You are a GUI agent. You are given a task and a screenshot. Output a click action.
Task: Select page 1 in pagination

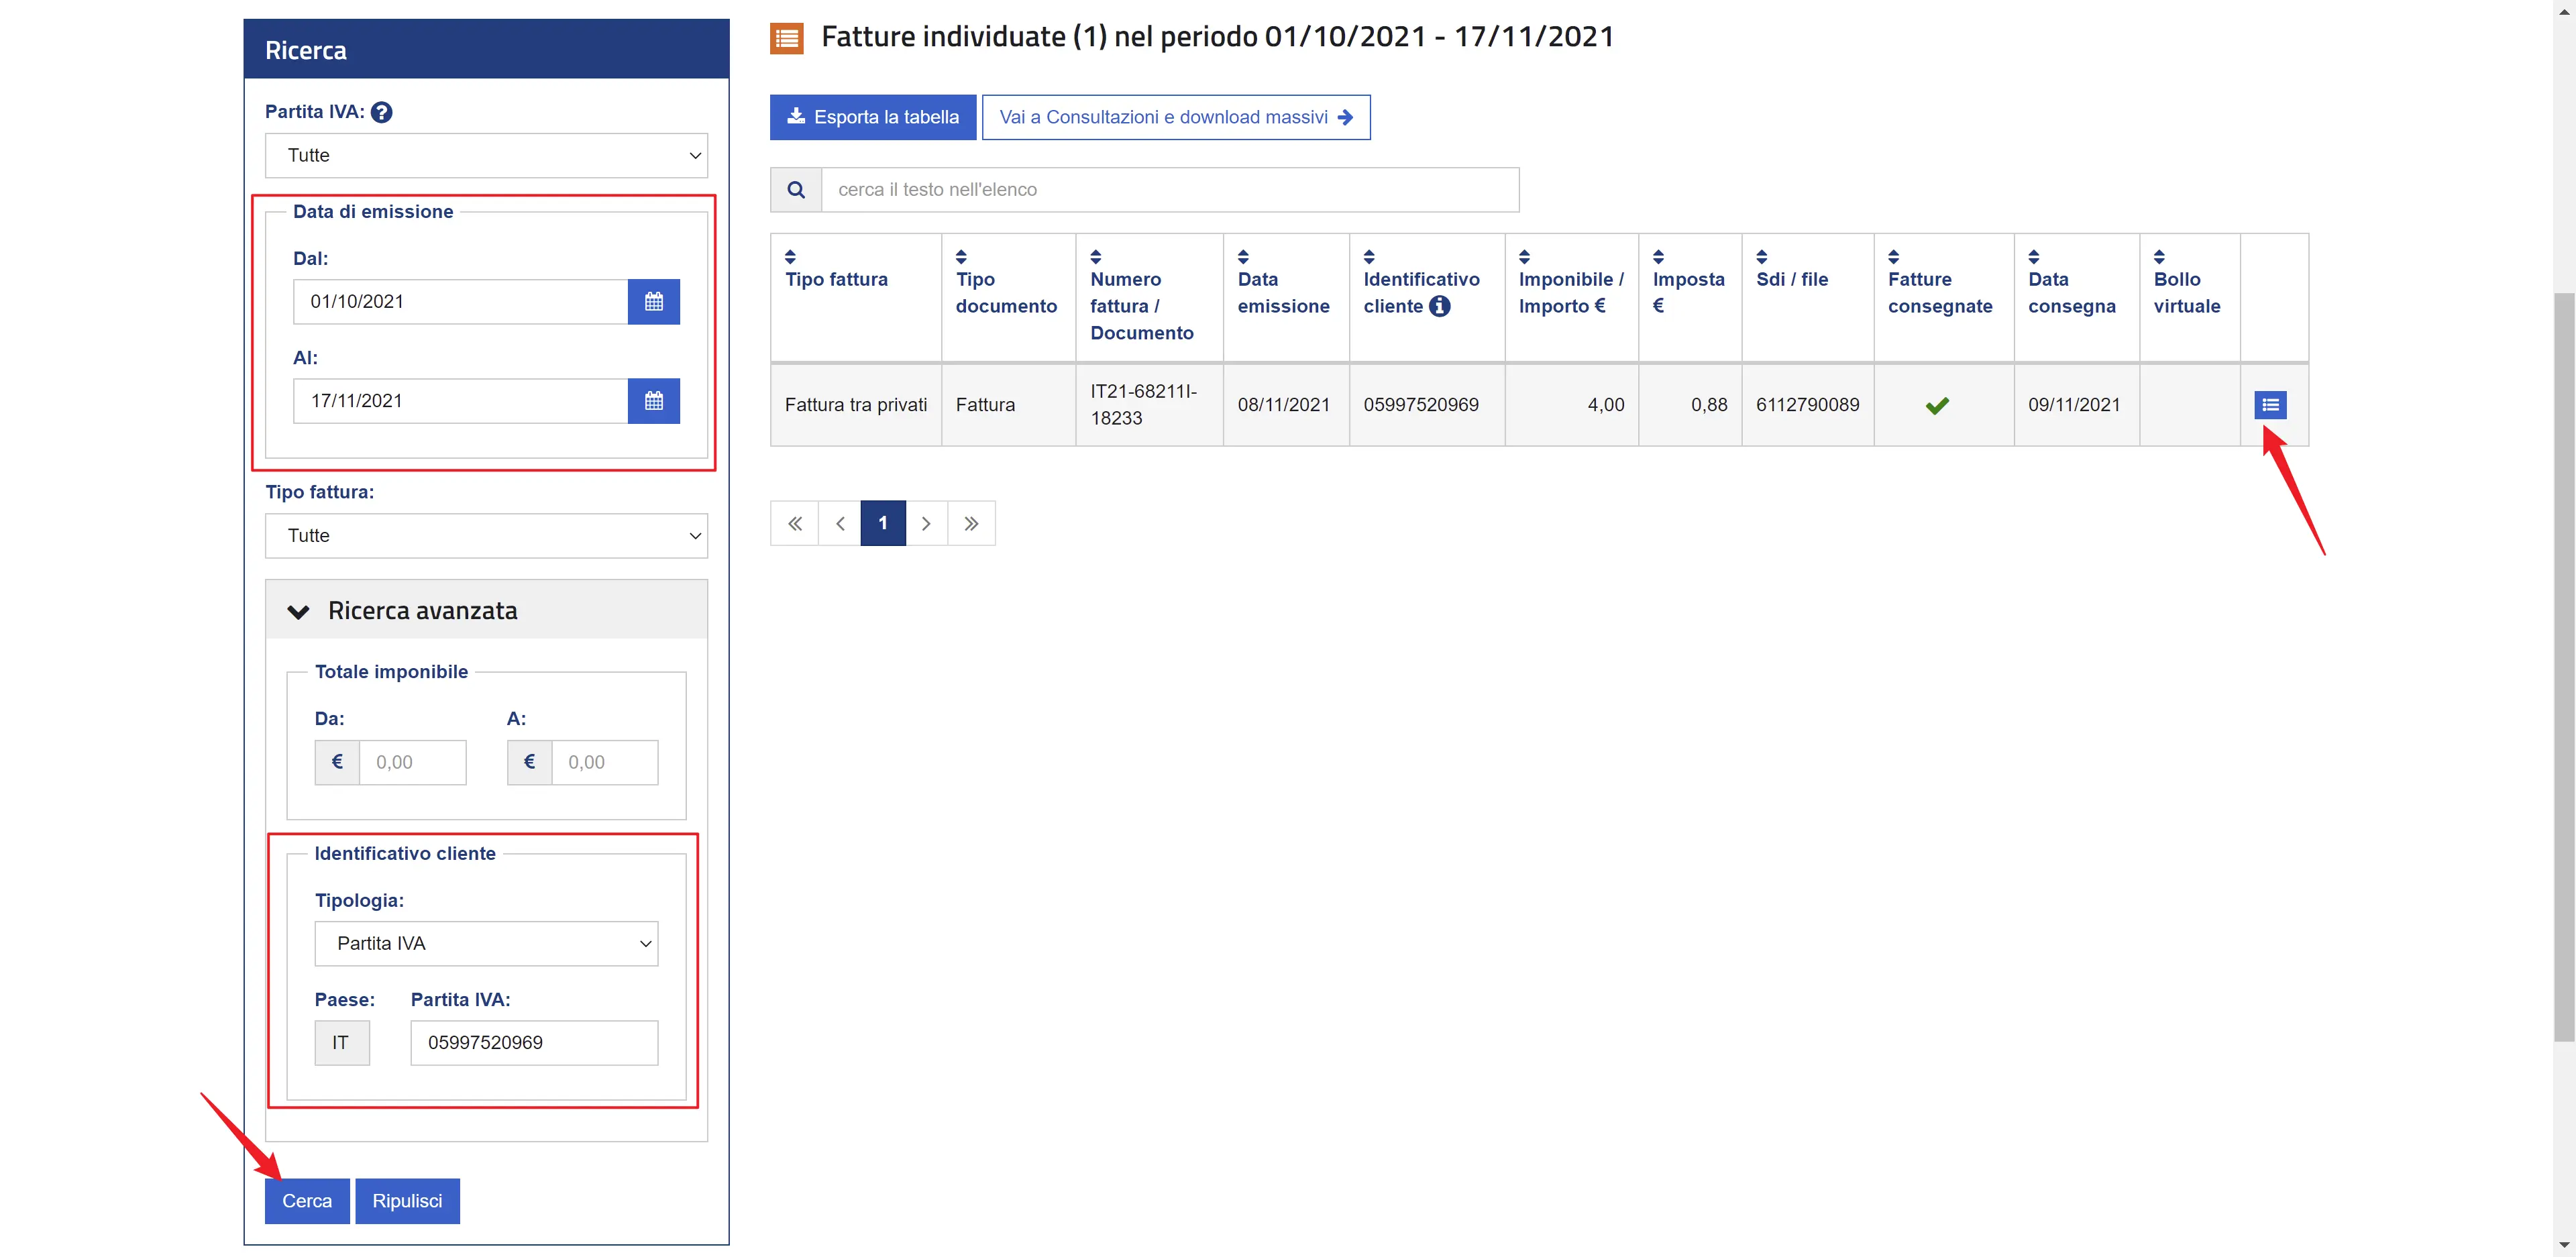pos(883,523)
